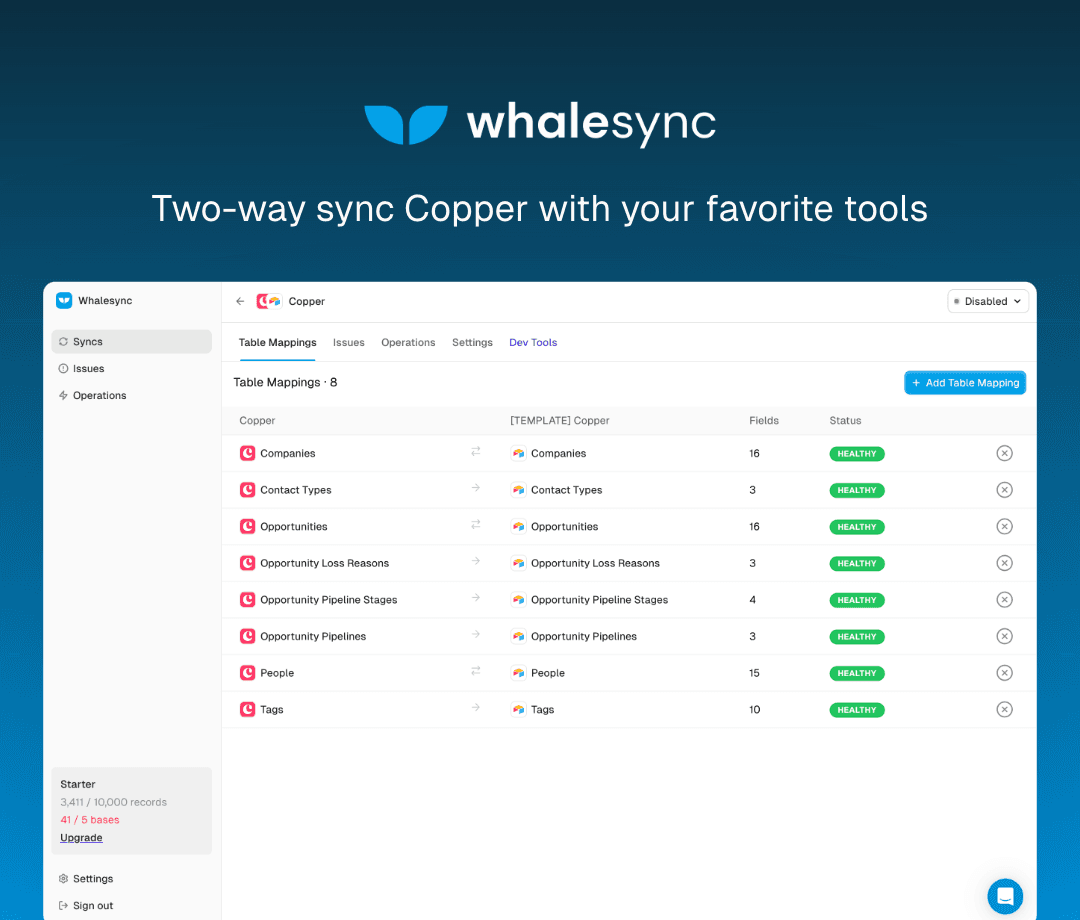
Task: Click the Copper icon beside Contact Types
Action: [247, 490]
